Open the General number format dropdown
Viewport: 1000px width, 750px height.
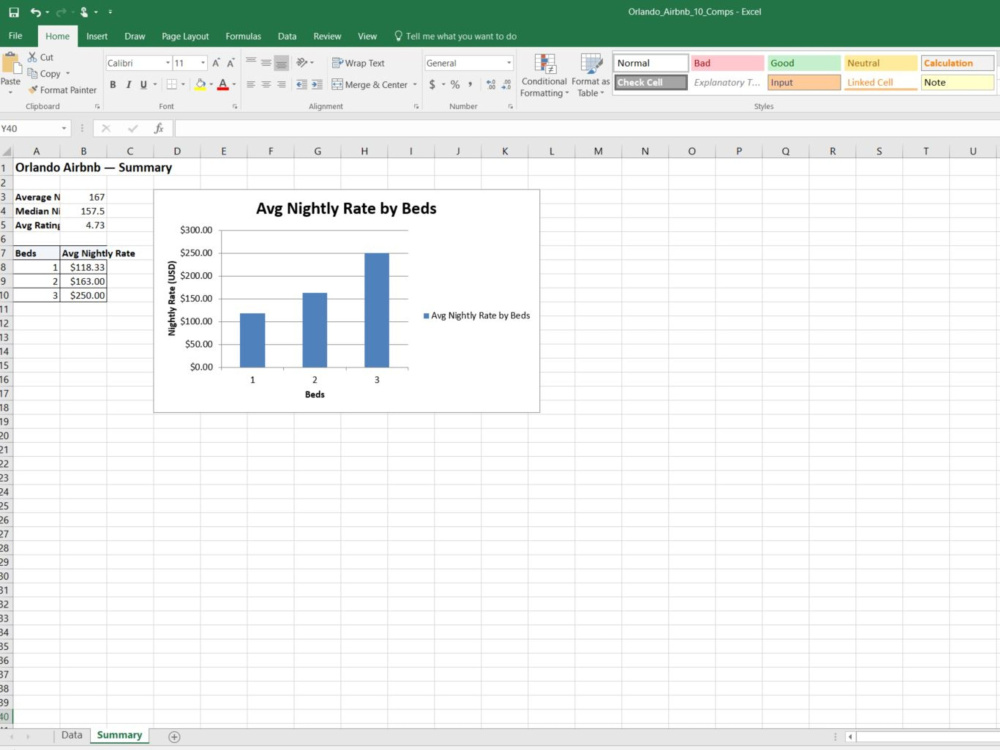click(x=508, y=62)
